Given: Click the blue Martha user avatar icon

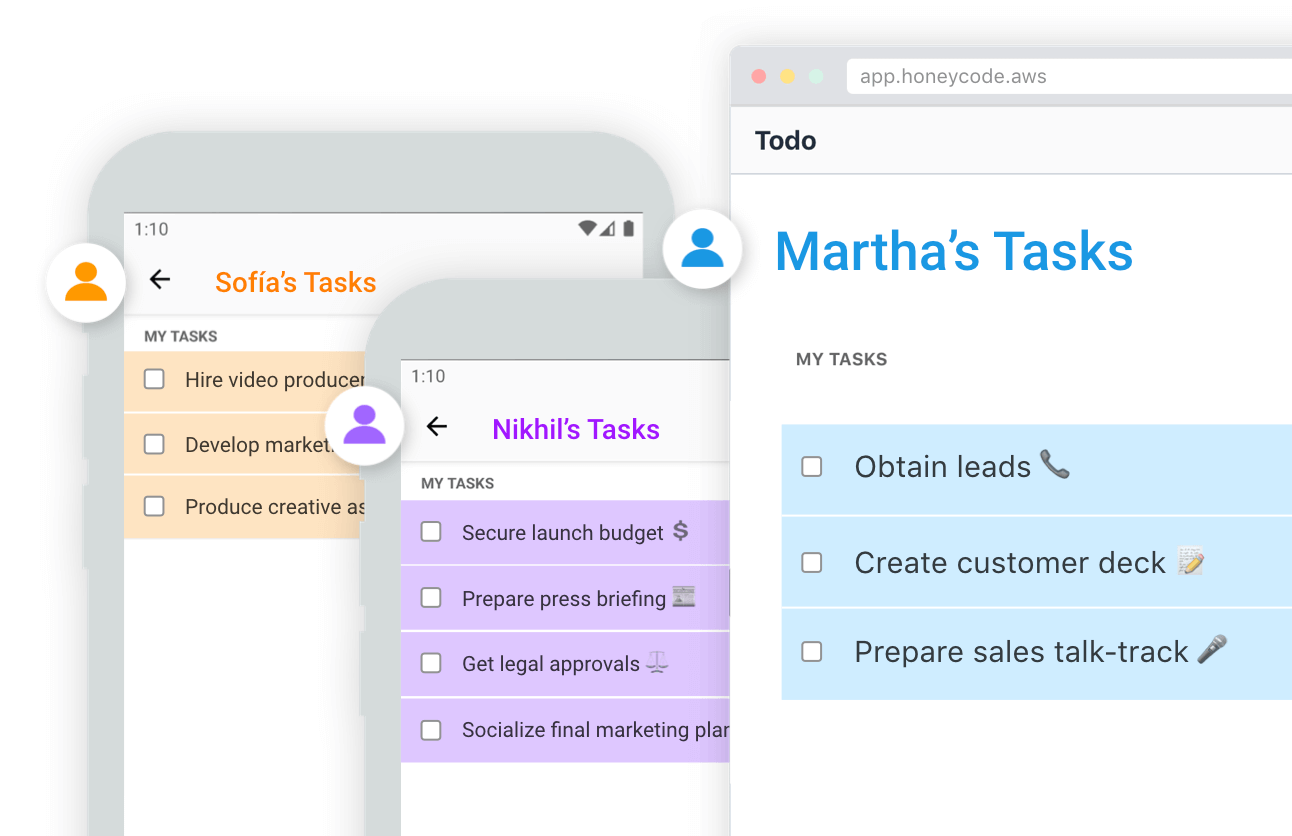Looking at the screenshot, I should pos(702,248).
